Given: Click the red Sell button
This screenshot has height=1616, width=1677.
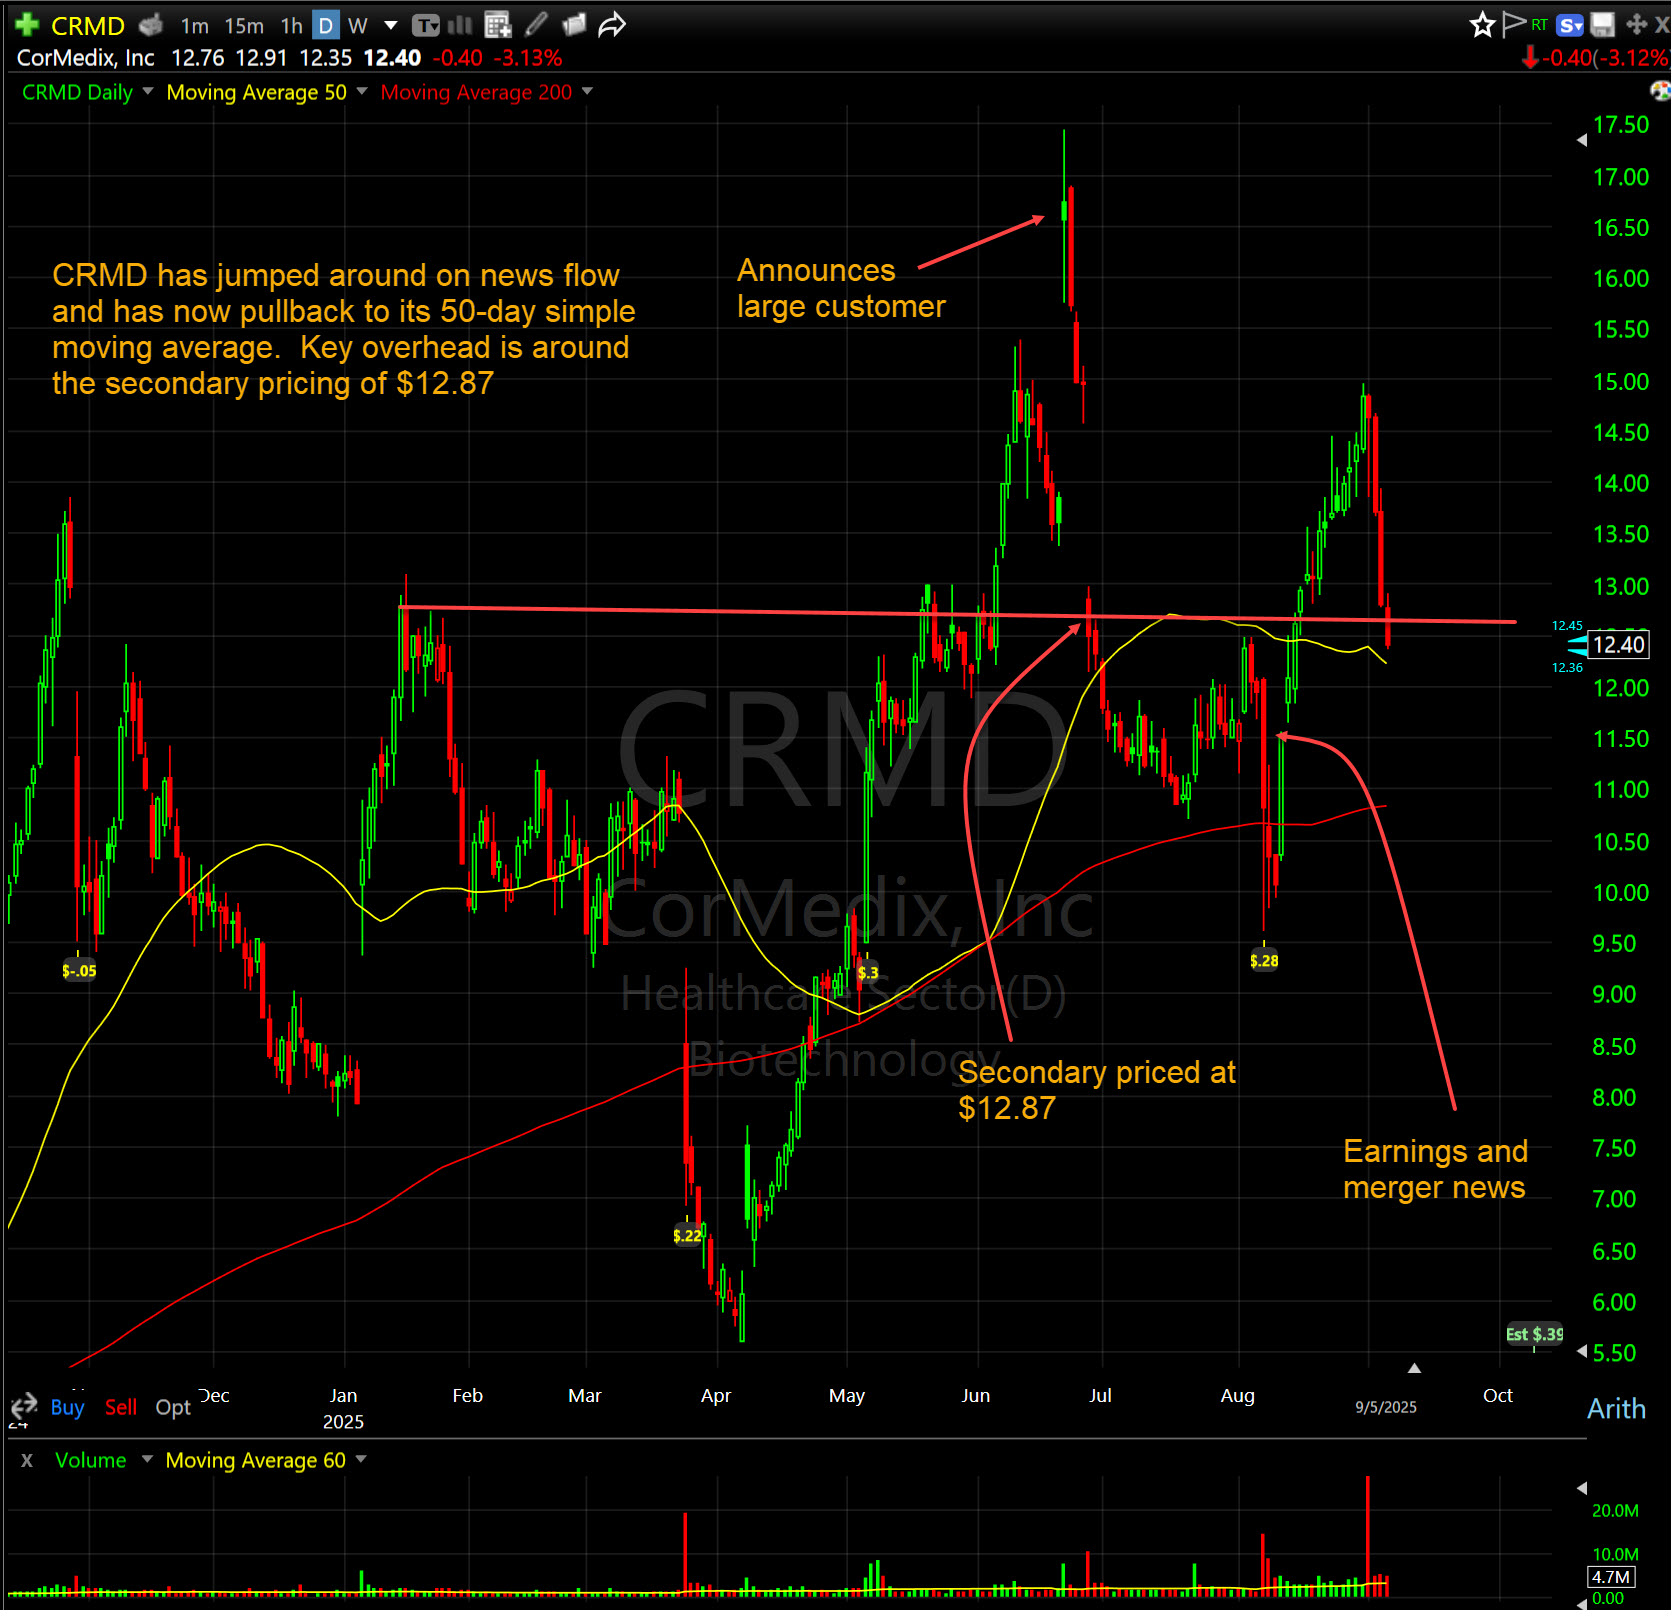Looking at the screenshot, I should click(x=120, y=1407).
